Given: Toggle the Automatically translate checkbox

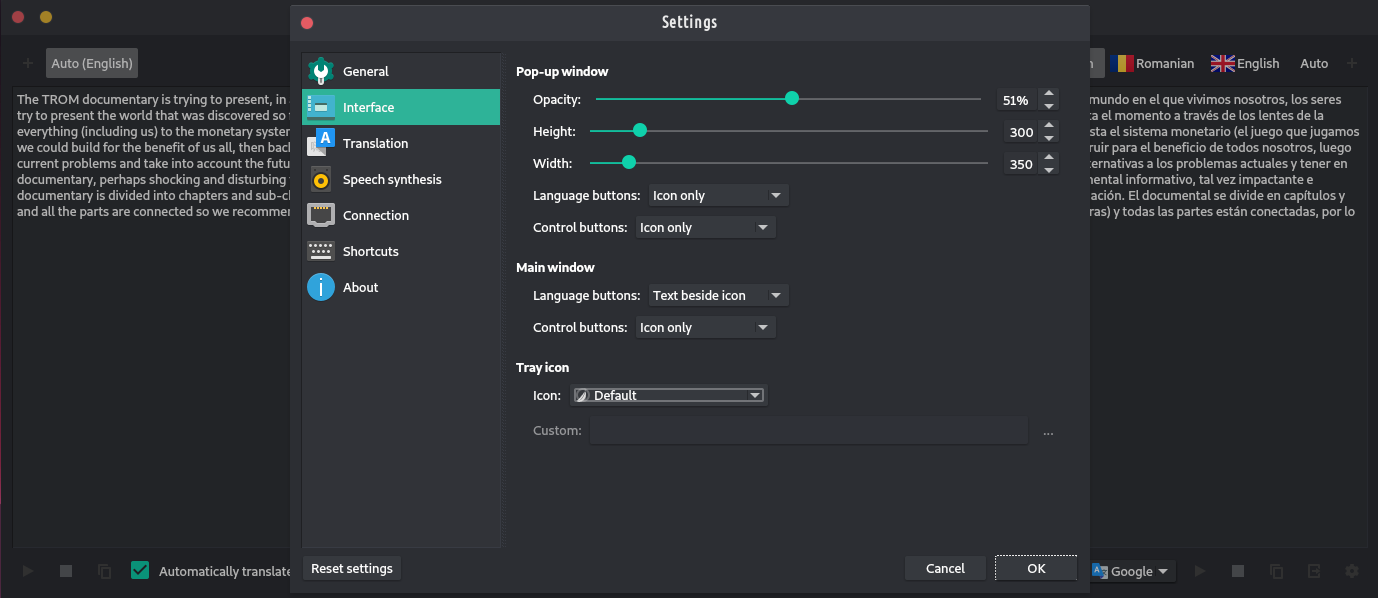Looking at the screenshot, I should click(140, 571).
